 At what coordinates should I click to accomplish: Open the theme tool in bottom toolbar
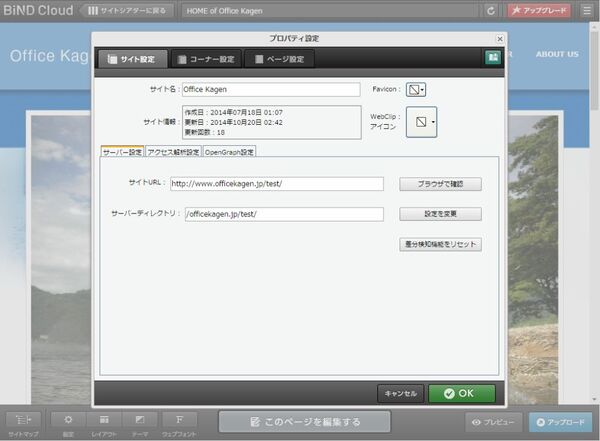[140, 425]
